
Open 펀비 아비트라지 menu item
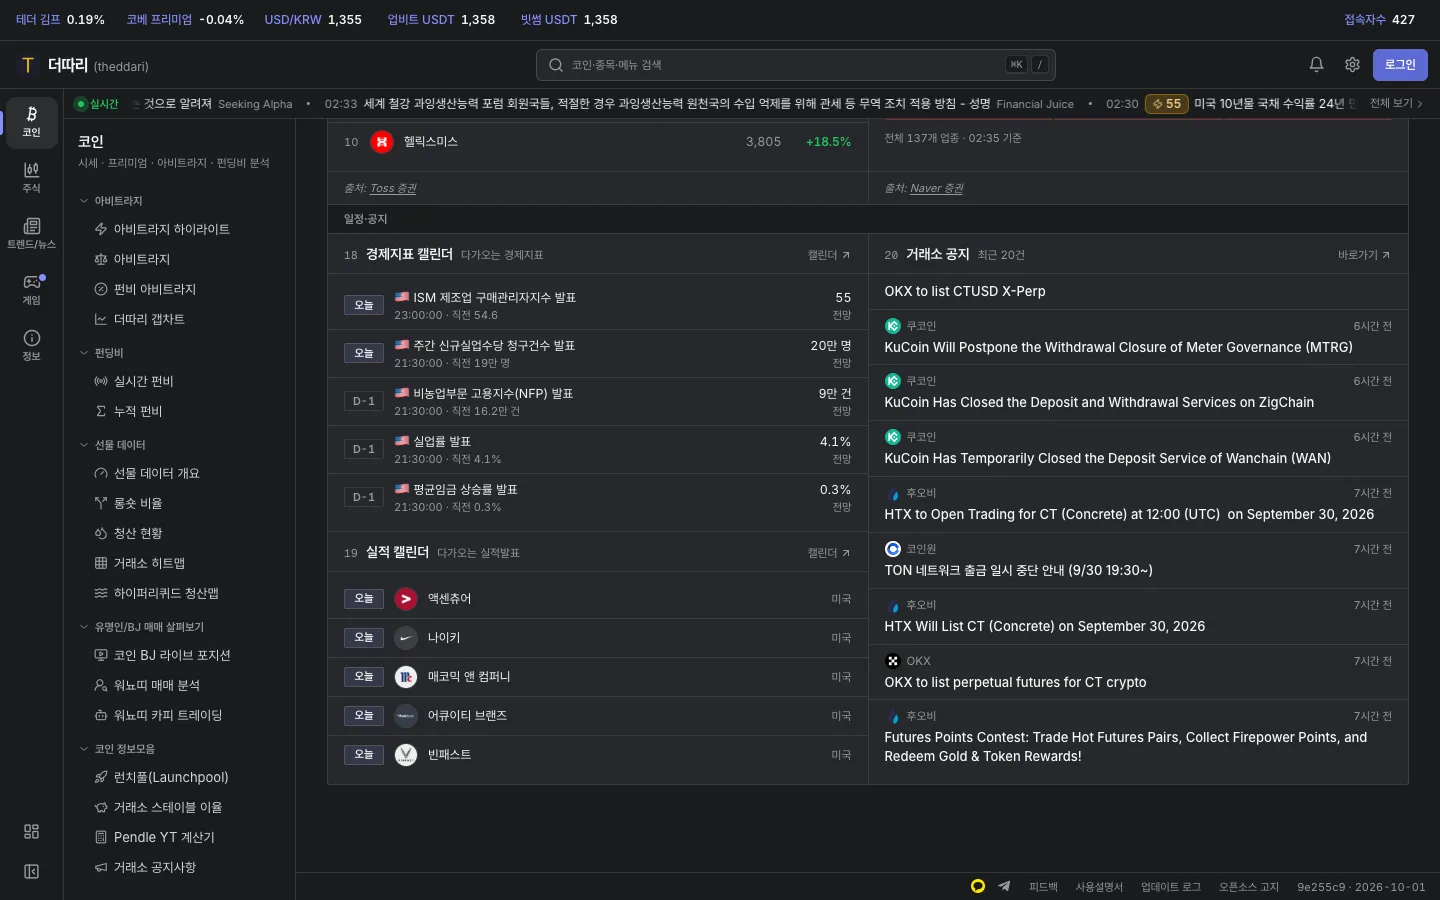point(179,289)
